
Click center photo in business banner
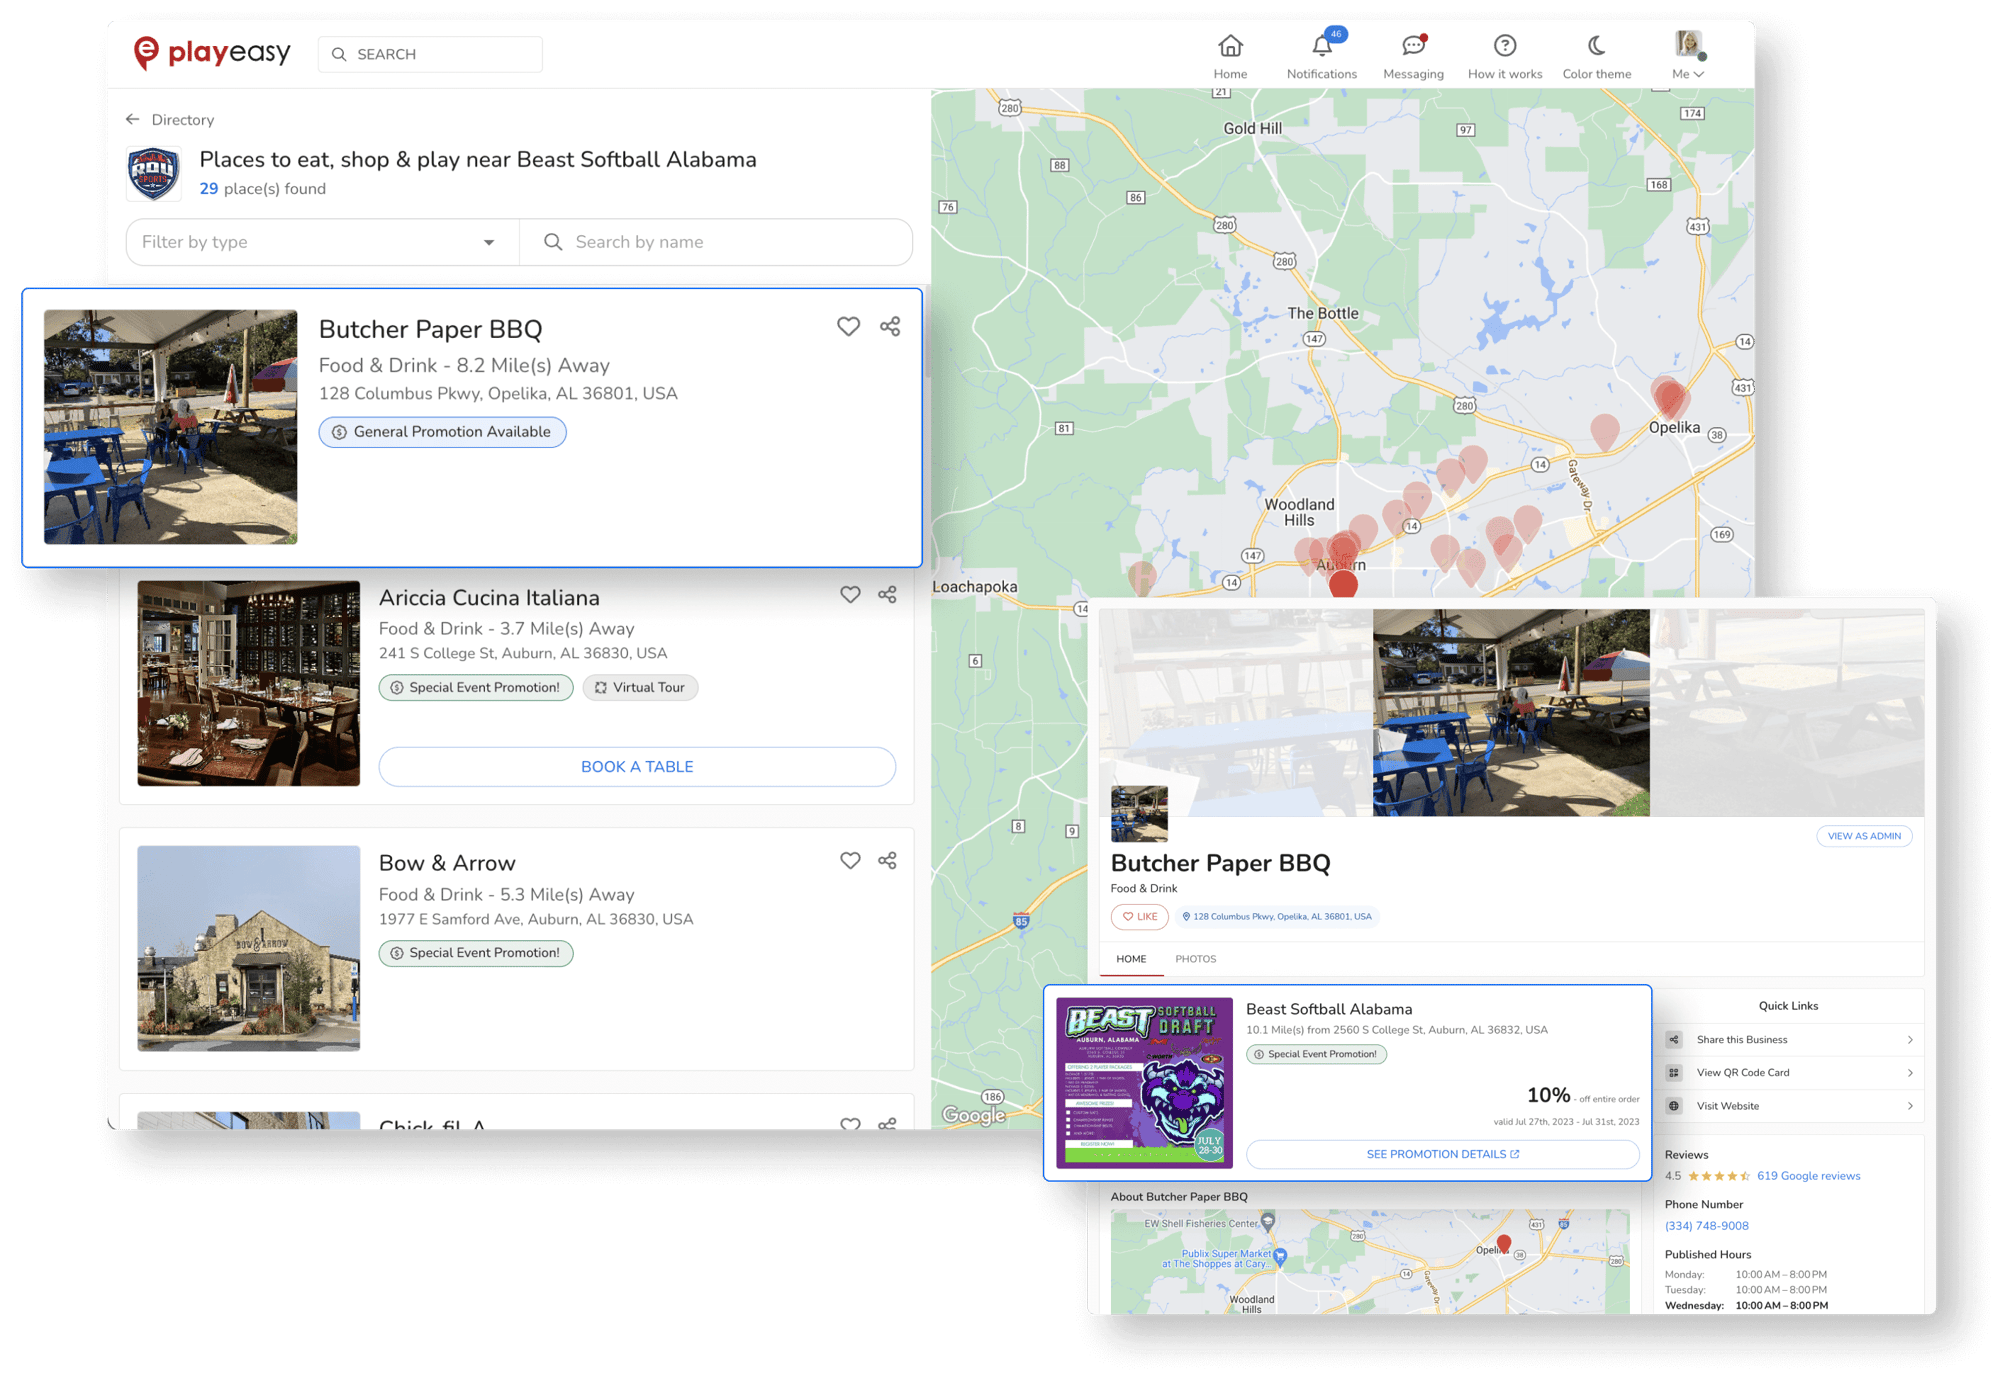[1511, 712]
